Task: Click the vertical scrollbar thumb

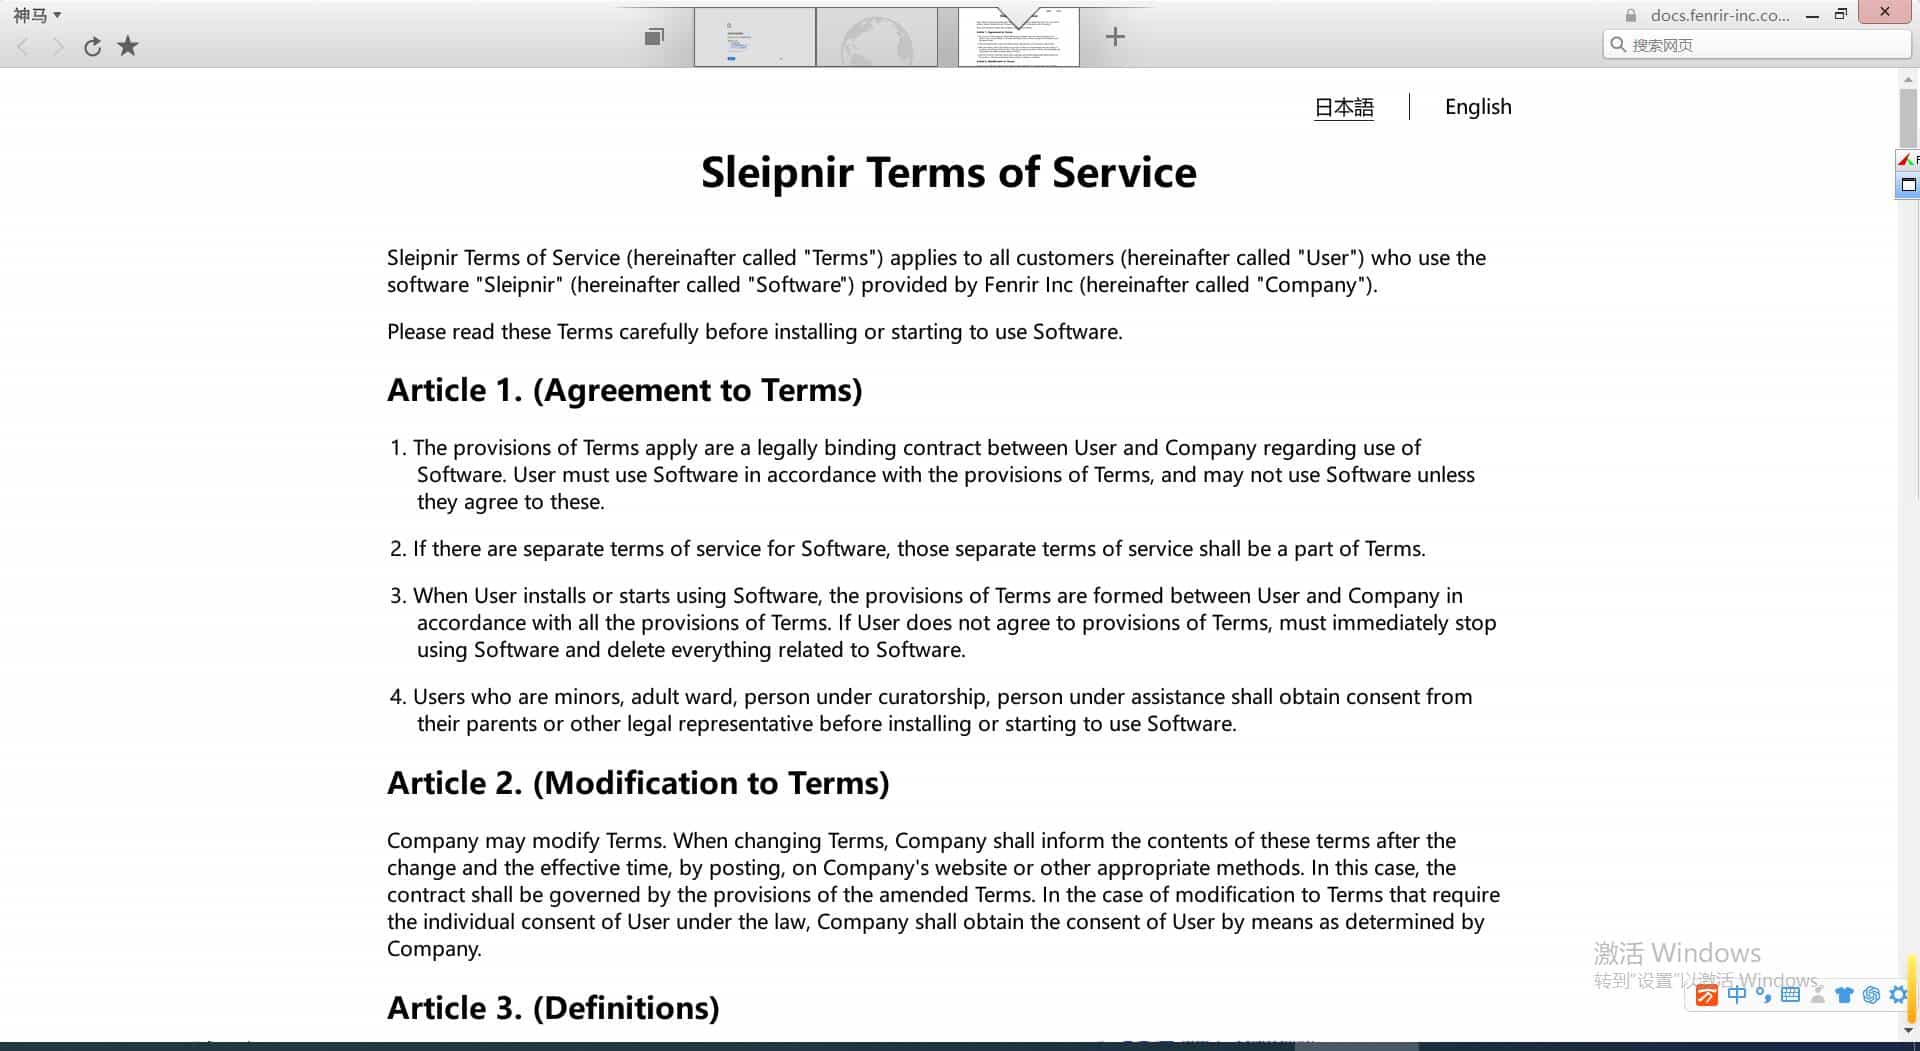Action: 1908,118
